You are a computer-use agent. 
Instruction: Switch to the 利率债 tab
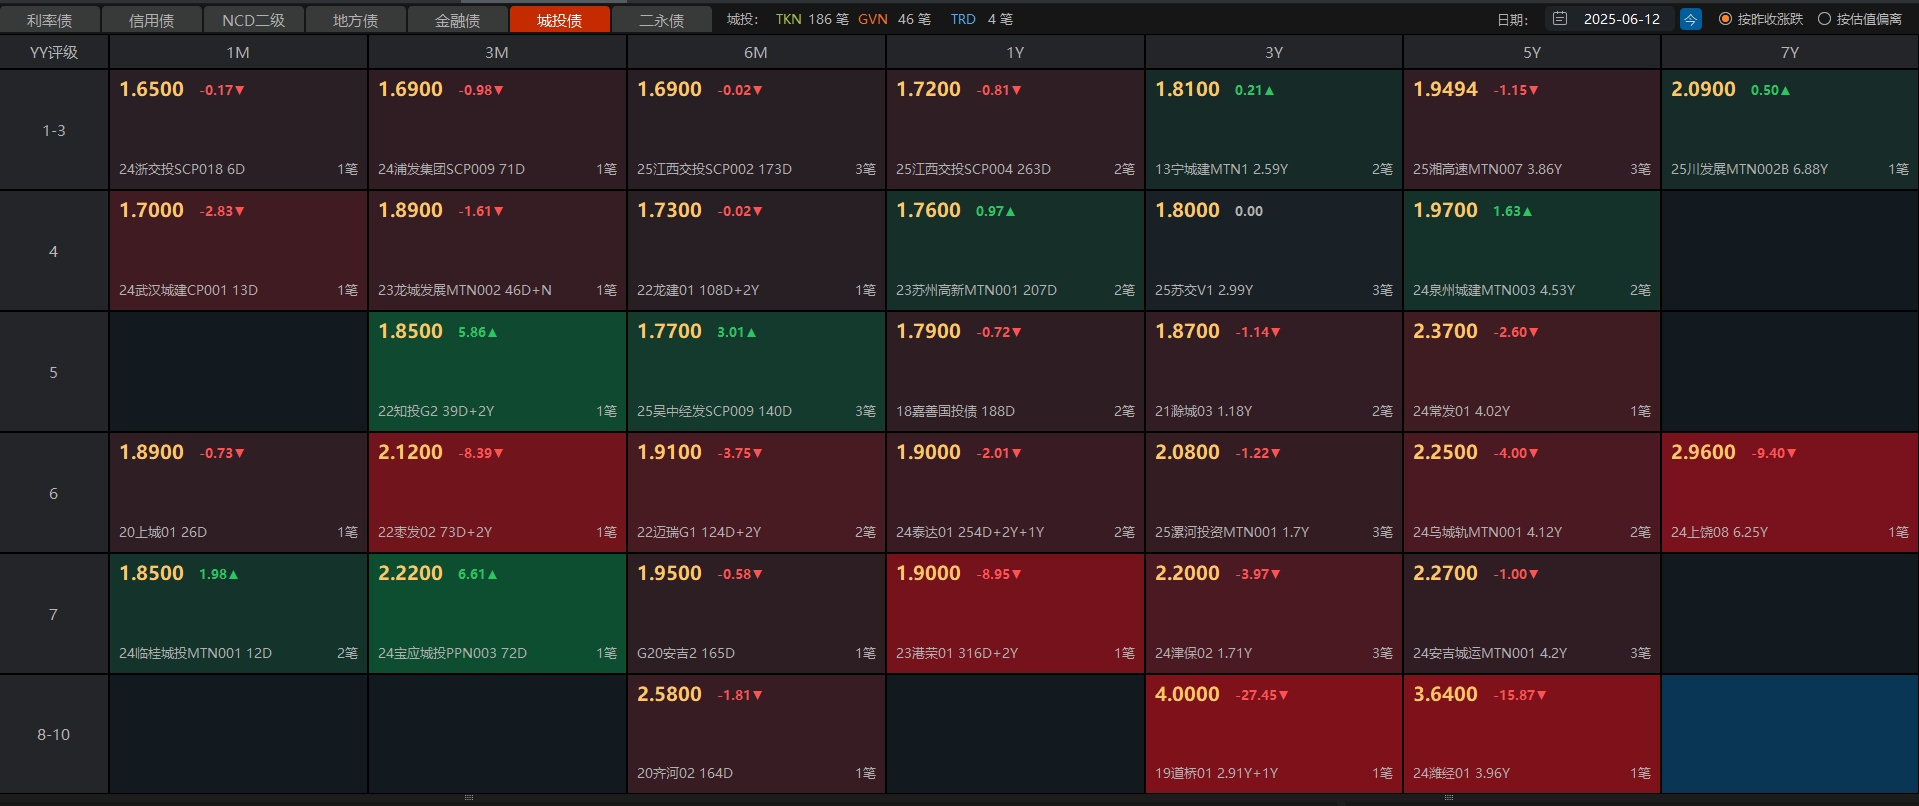click(50, 20)
